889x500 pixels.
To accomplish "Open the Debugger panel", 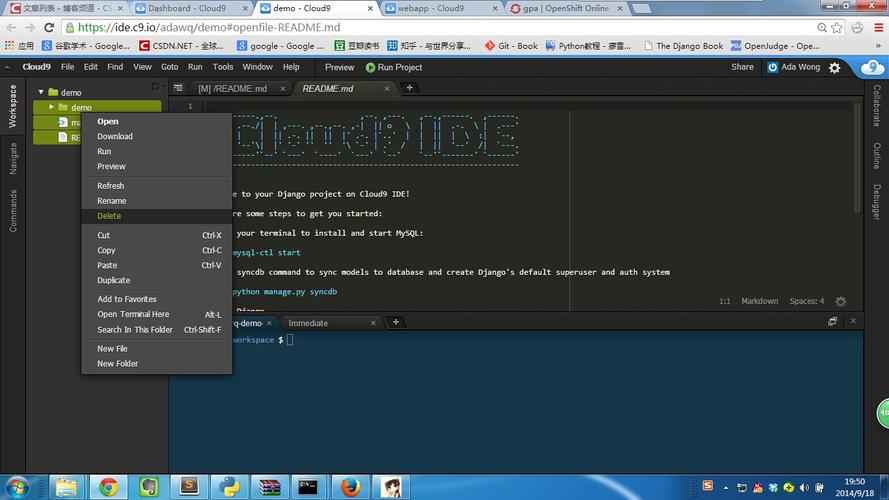I will [x=877, y=202].
